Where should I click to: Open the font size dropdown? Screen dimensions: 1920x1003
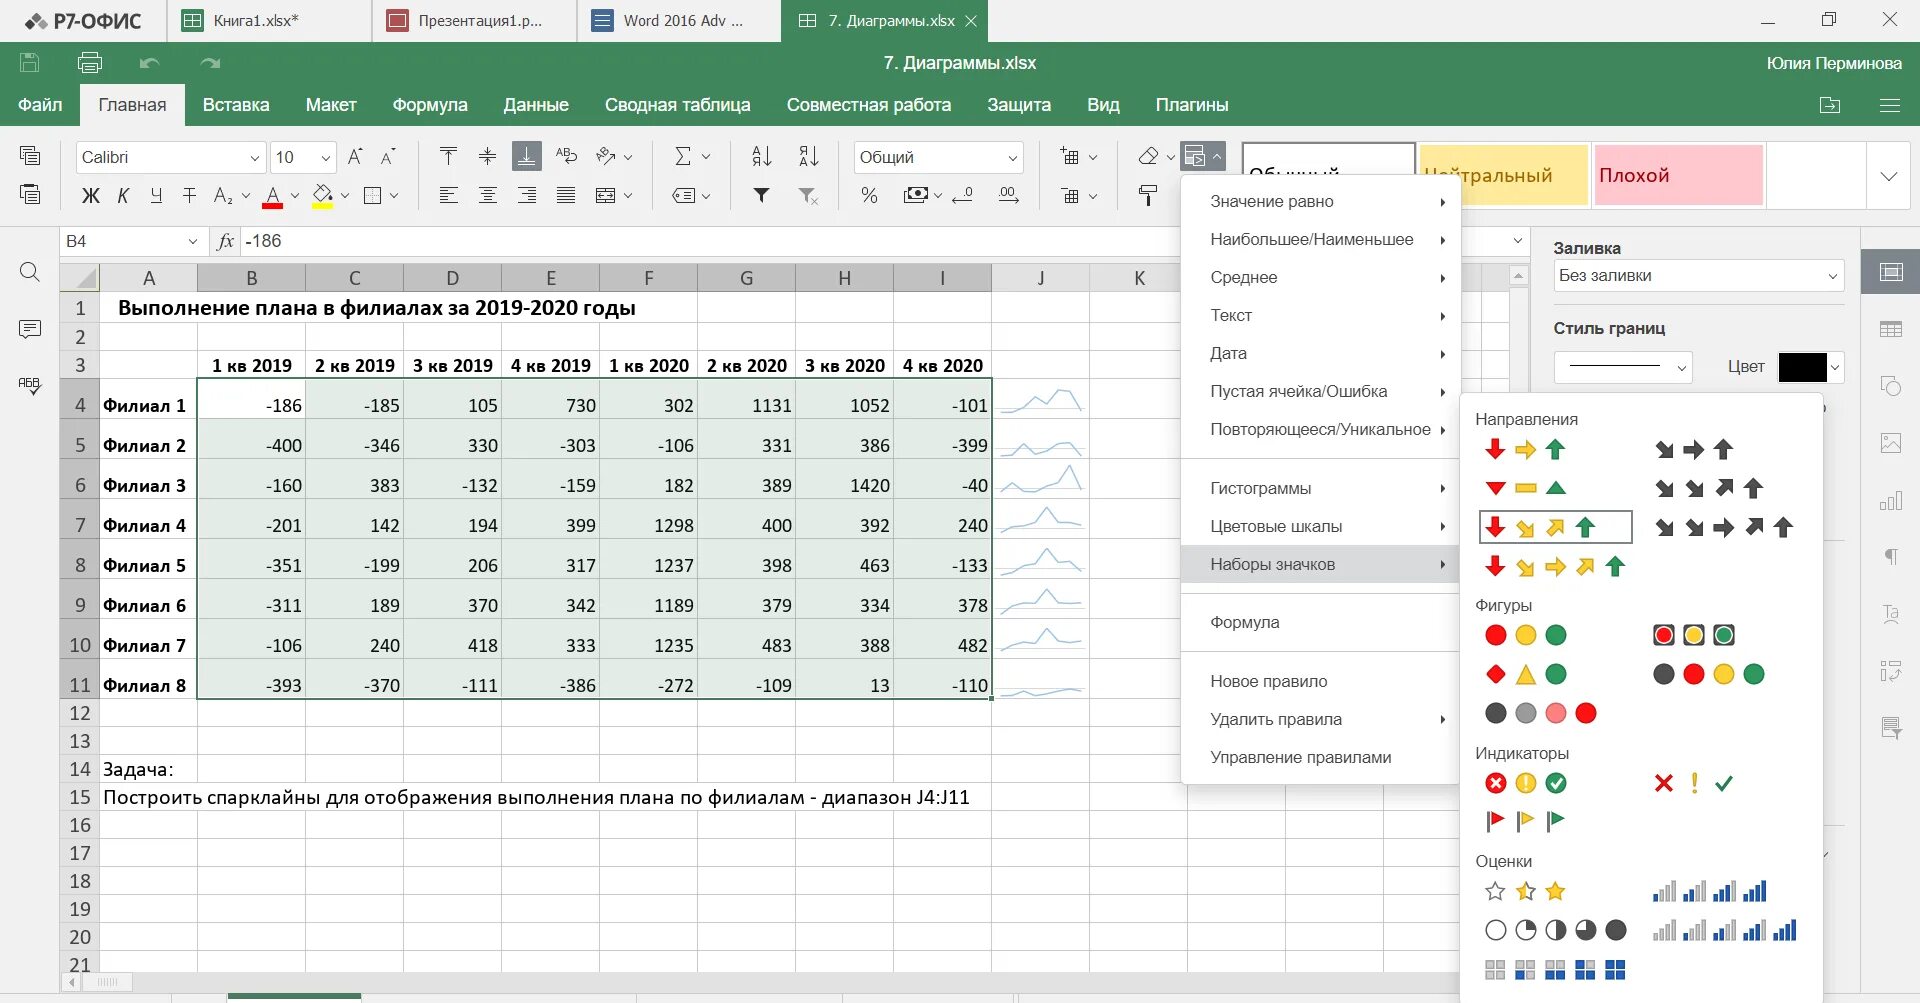(325, 158)
